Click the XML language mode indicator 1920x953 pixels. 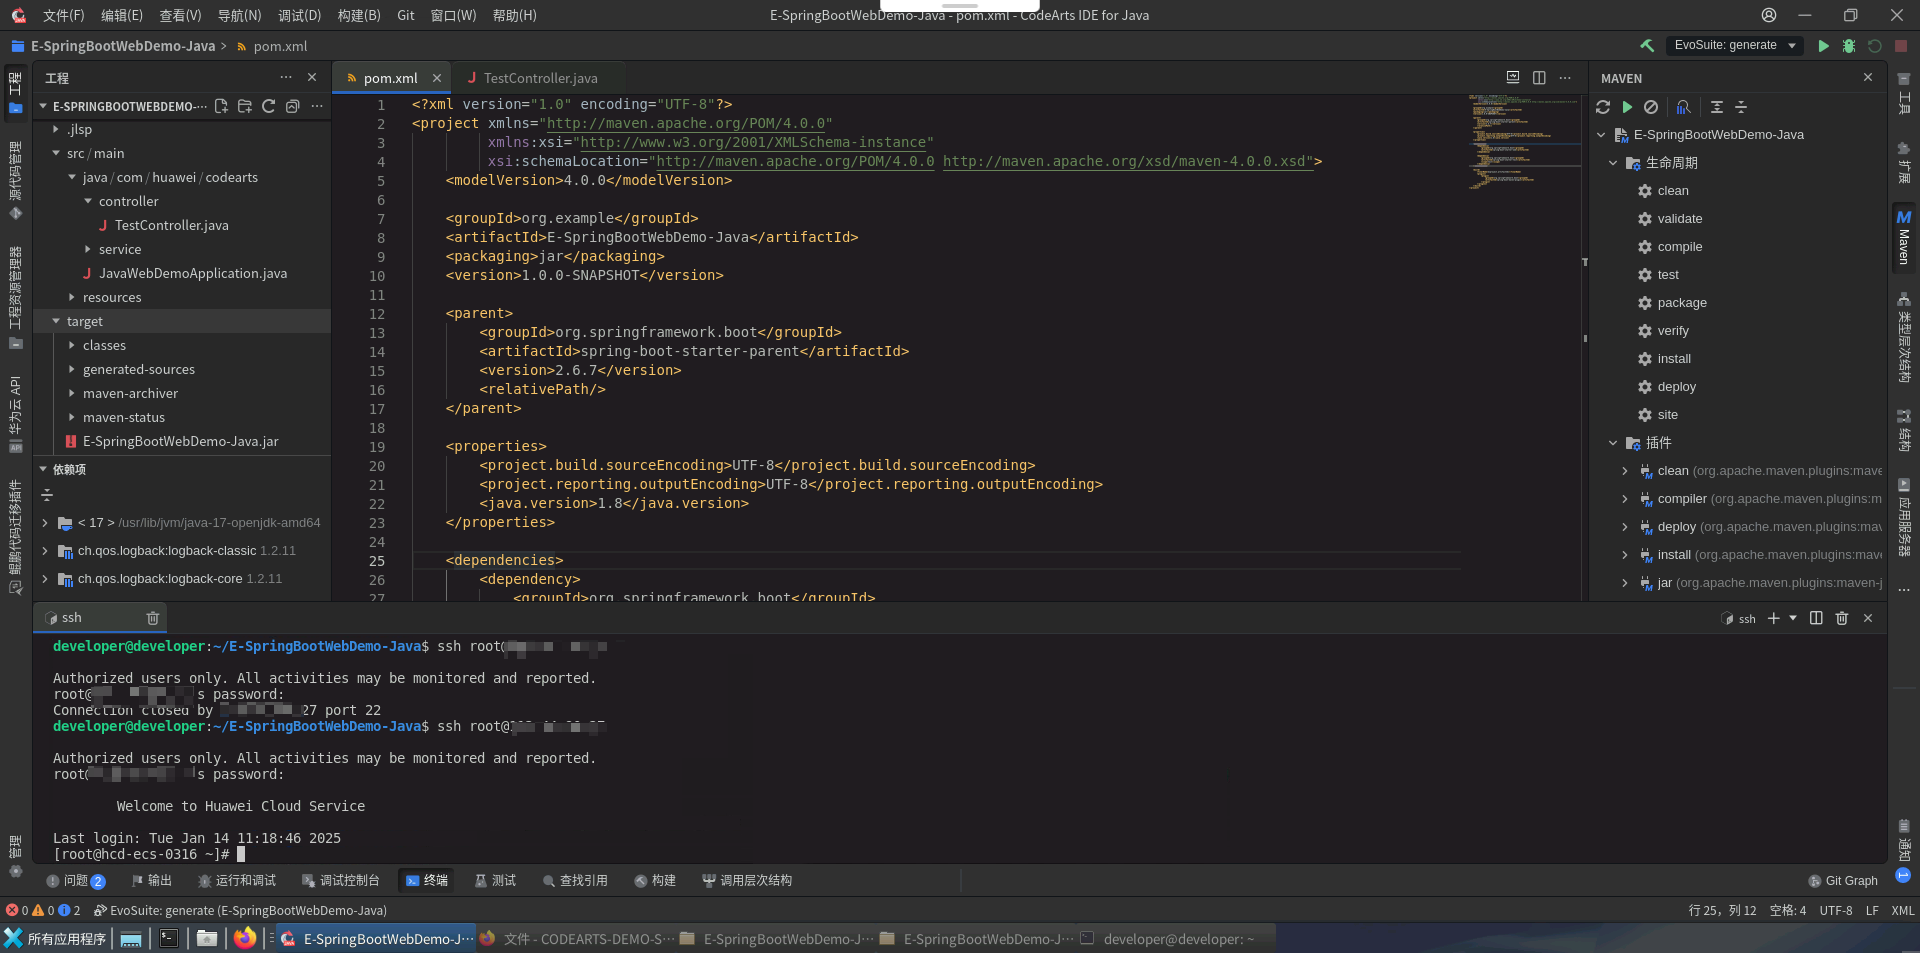tap(1903, 910)
